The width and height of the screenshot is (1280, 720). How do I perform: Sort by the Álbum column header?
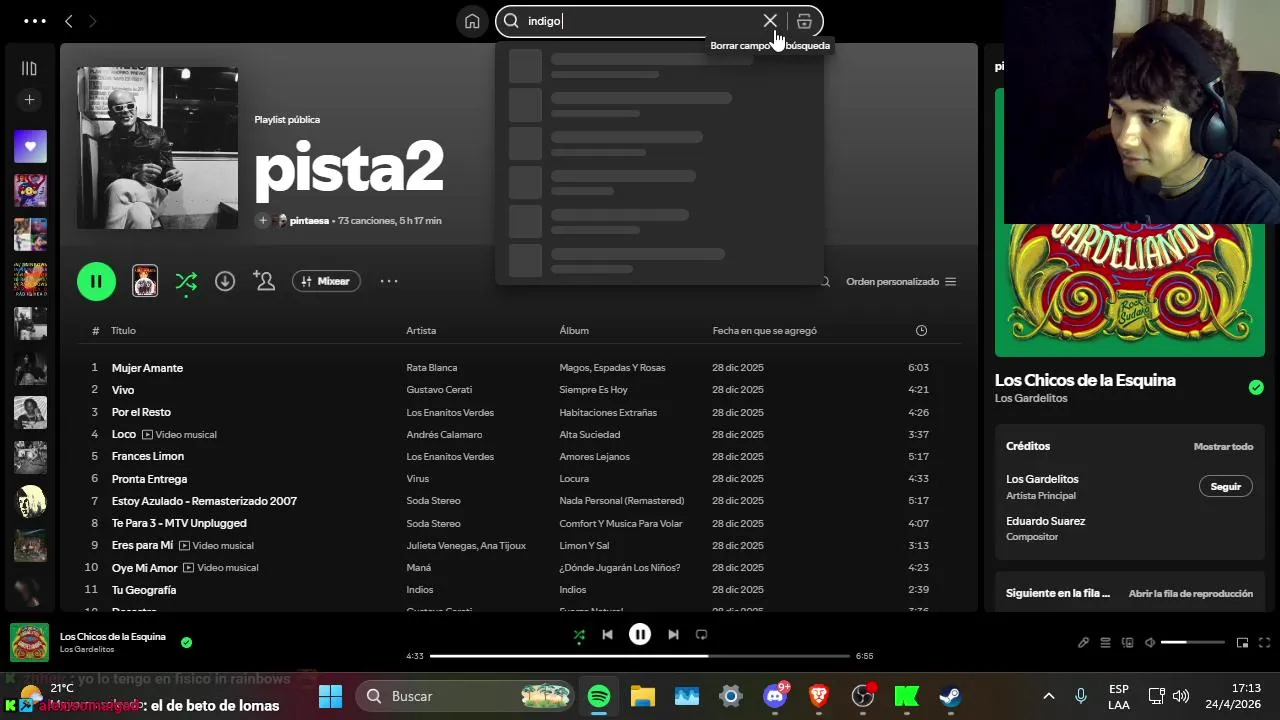coord(574,331)
